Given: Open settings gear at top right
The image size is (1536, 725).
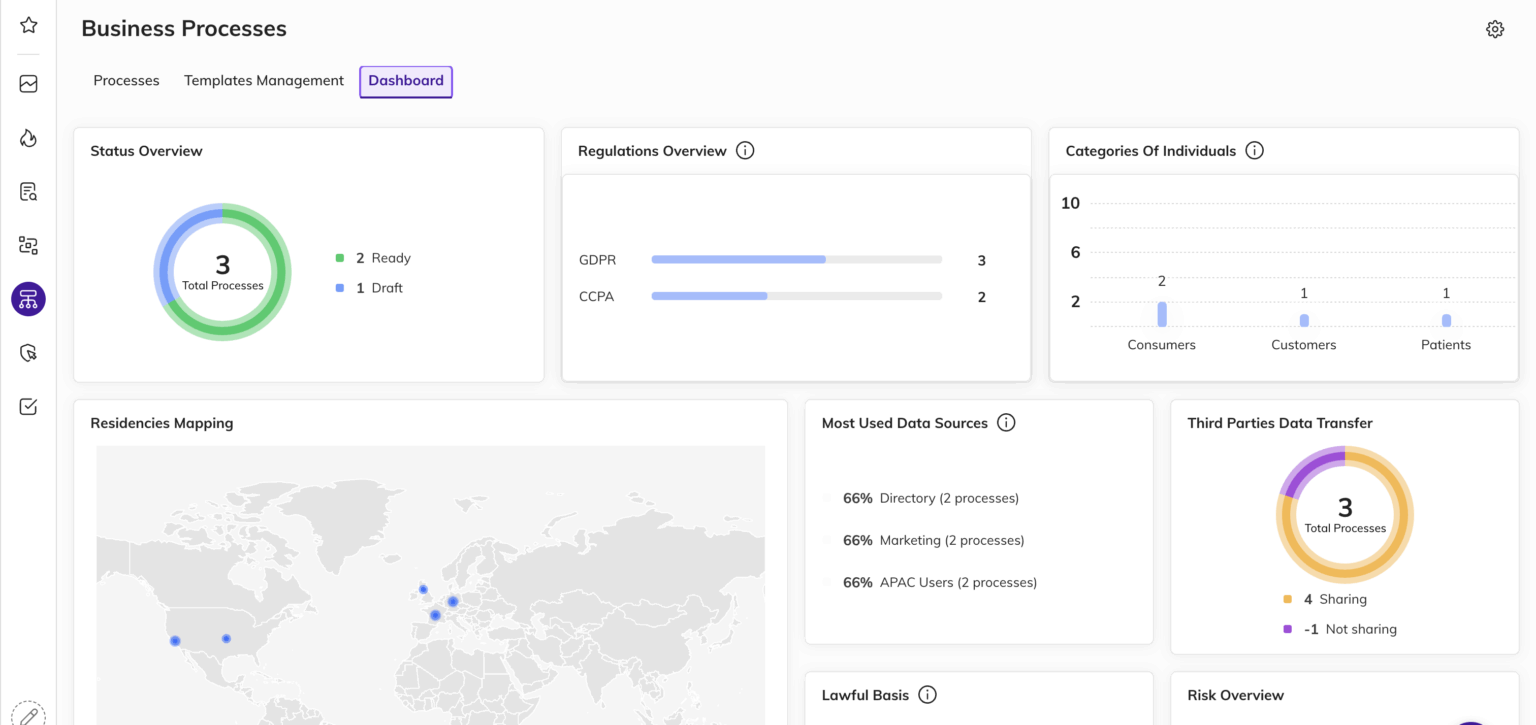Looking at the screenshot, I should click(1495, 29).
